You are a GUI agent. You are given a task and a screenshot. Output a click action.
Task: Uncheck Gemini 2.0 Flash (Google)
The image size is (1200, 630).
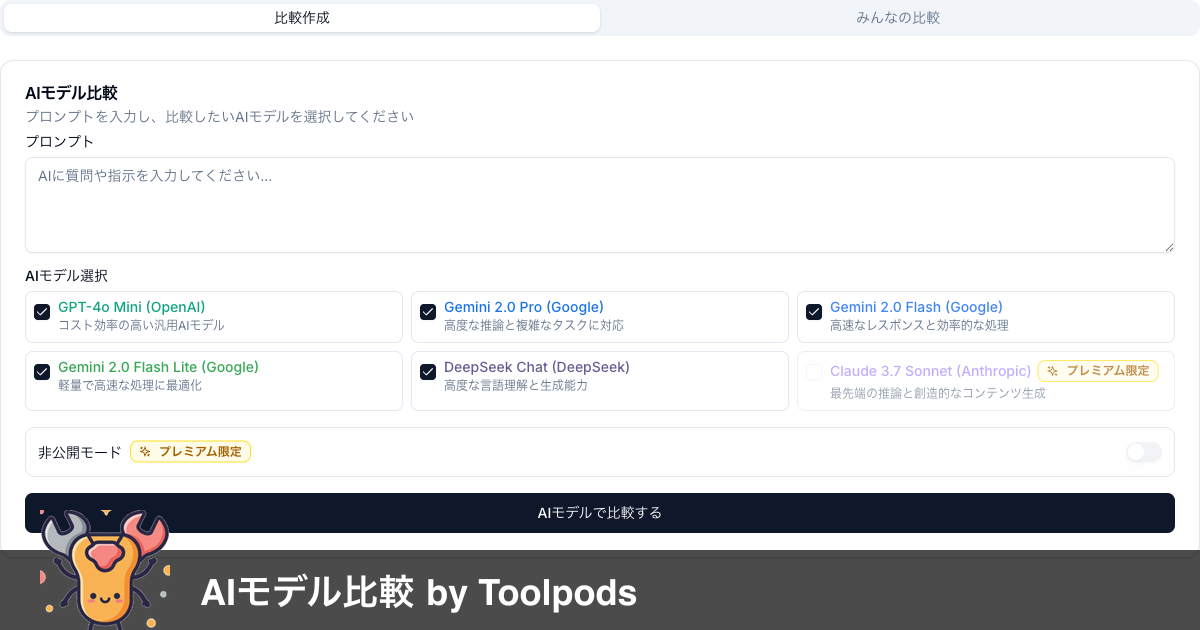tap(814, 312)
